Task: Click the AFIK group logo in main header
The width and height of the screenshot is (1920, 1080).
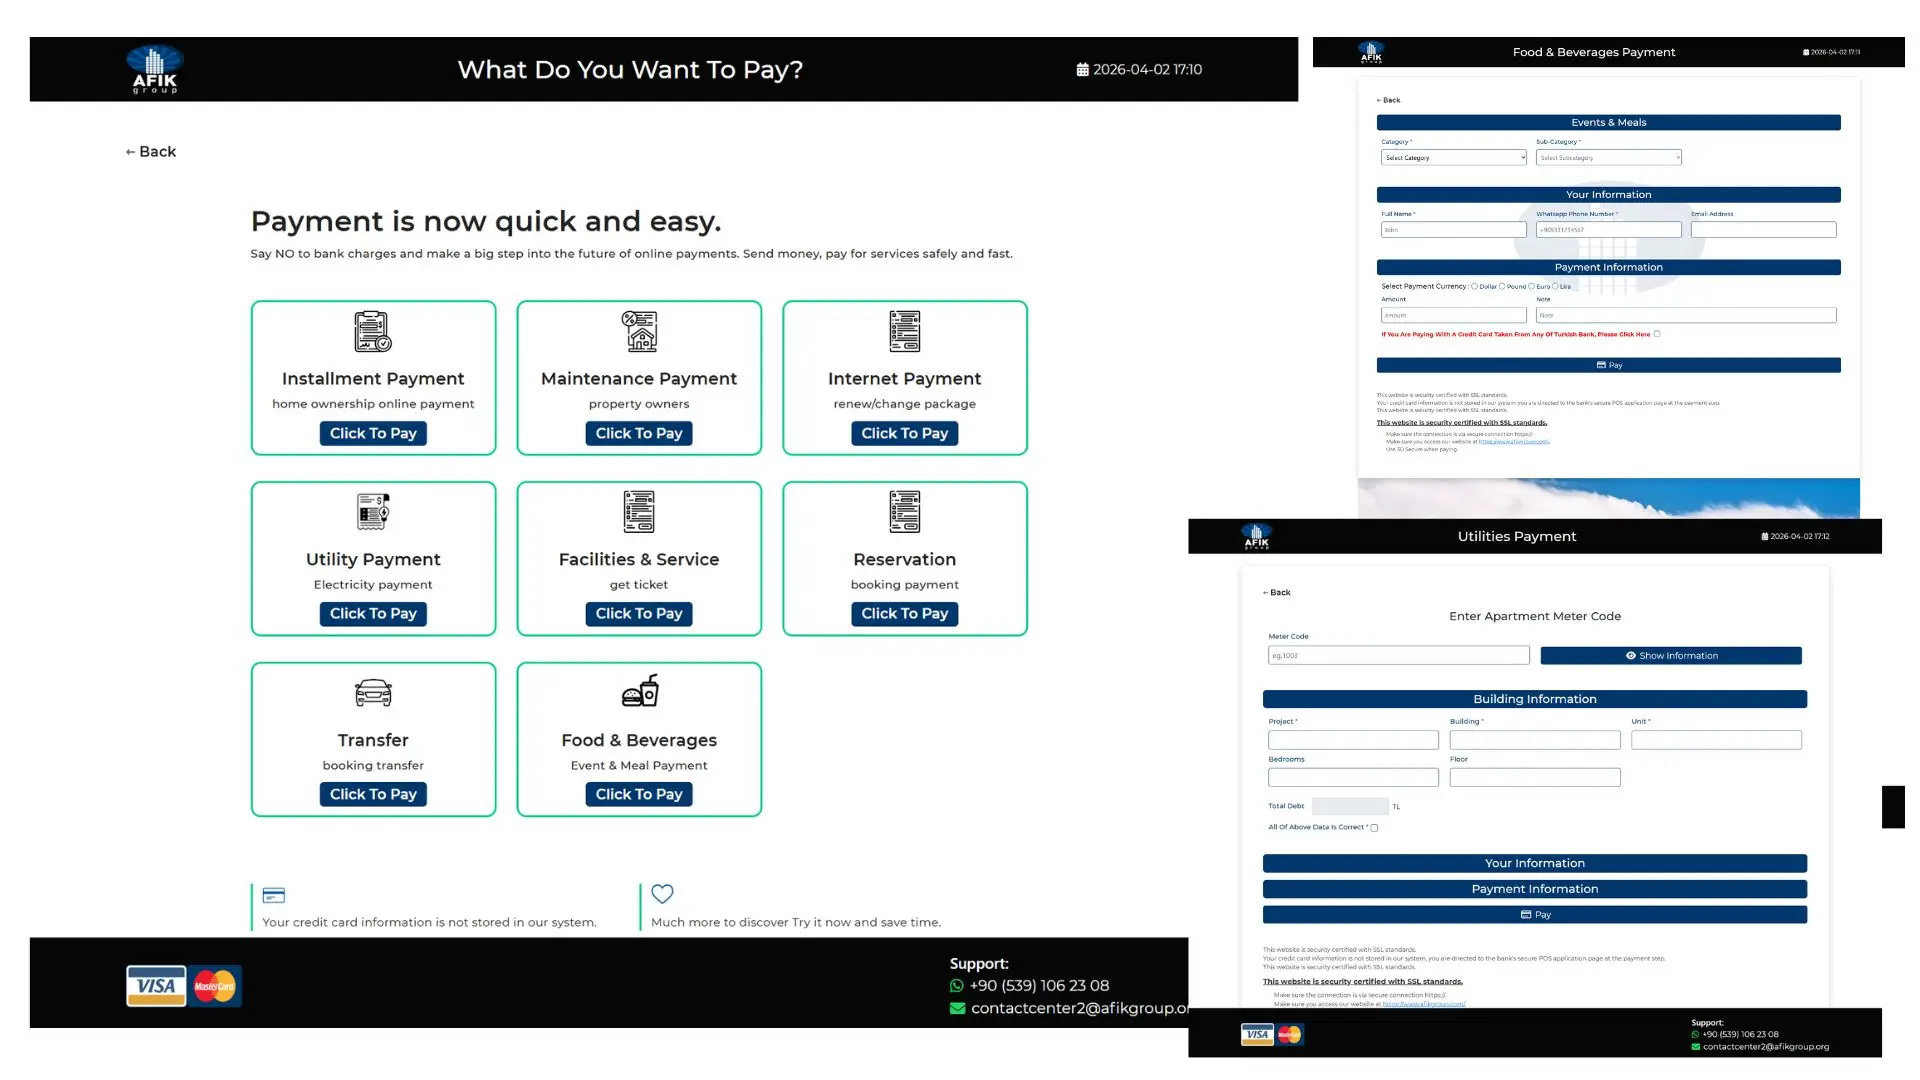Action: 155,69
